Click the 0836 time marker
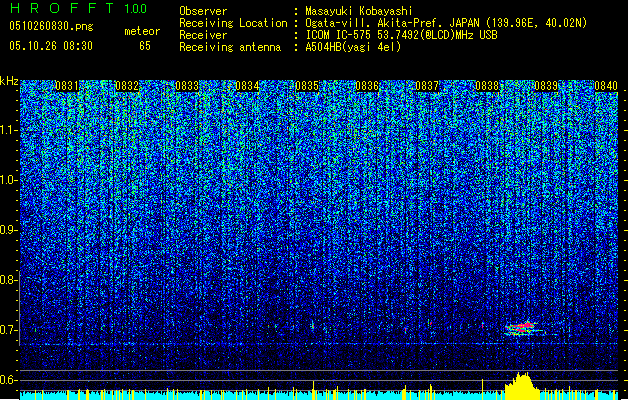 tap(367, 86)
